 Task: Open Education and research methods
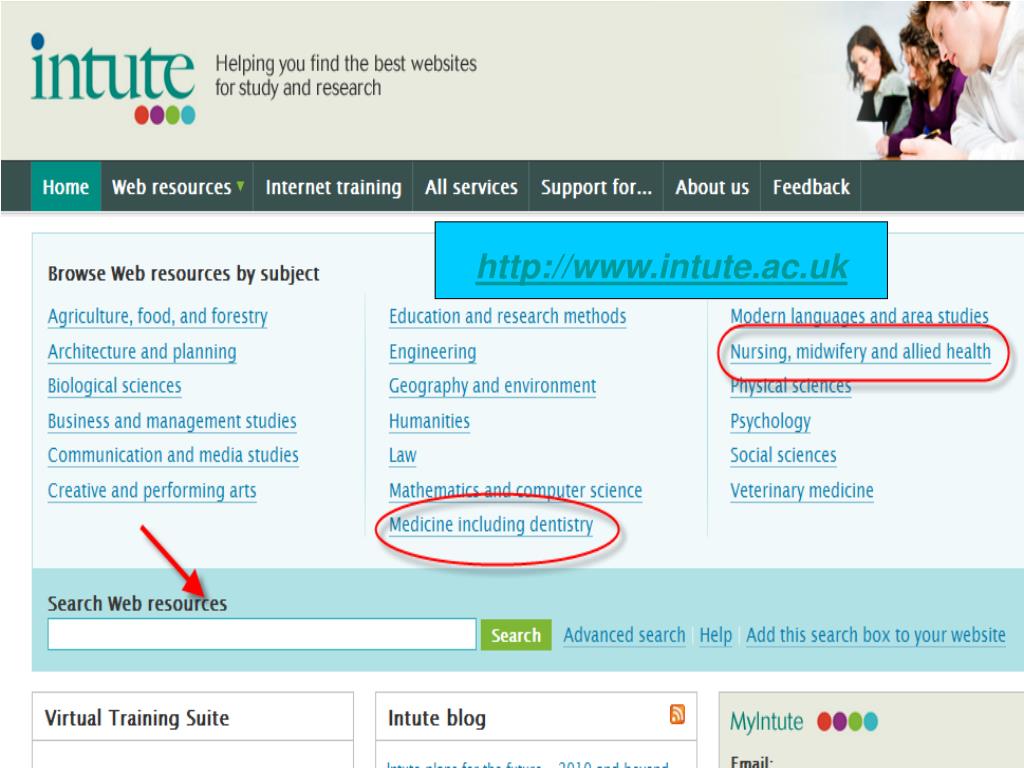coord(507,317)
